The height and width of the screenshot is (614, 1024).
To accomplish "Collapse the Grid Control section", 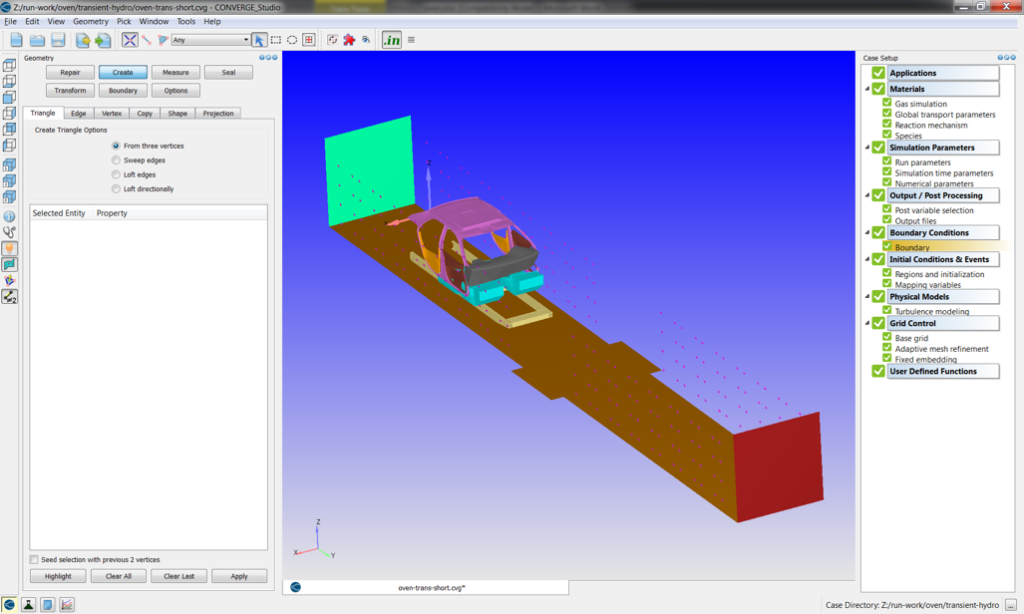I will click(x=867, y=323).
